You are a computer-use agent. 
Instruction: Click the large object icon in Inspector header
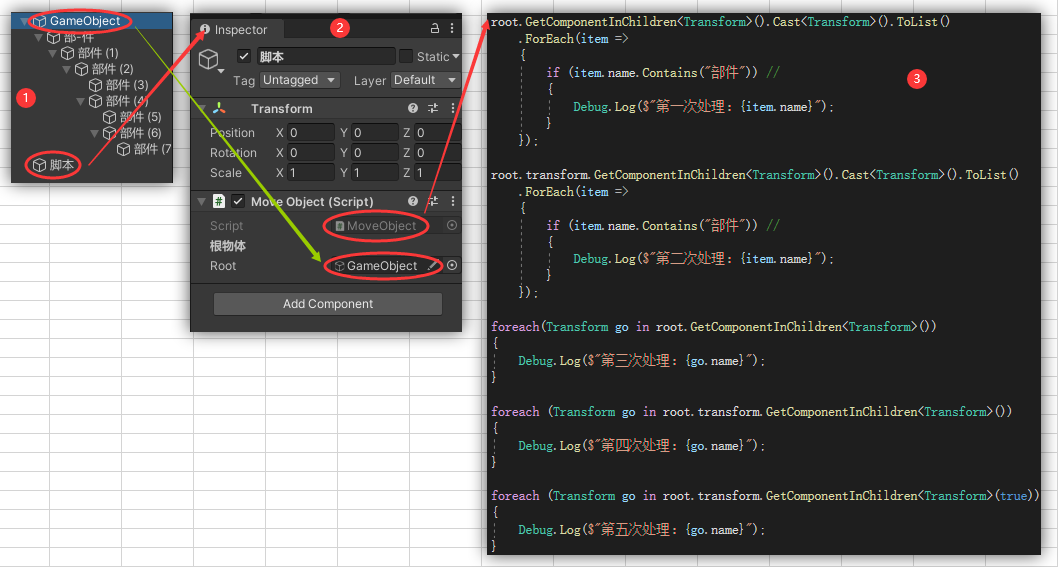208,58
